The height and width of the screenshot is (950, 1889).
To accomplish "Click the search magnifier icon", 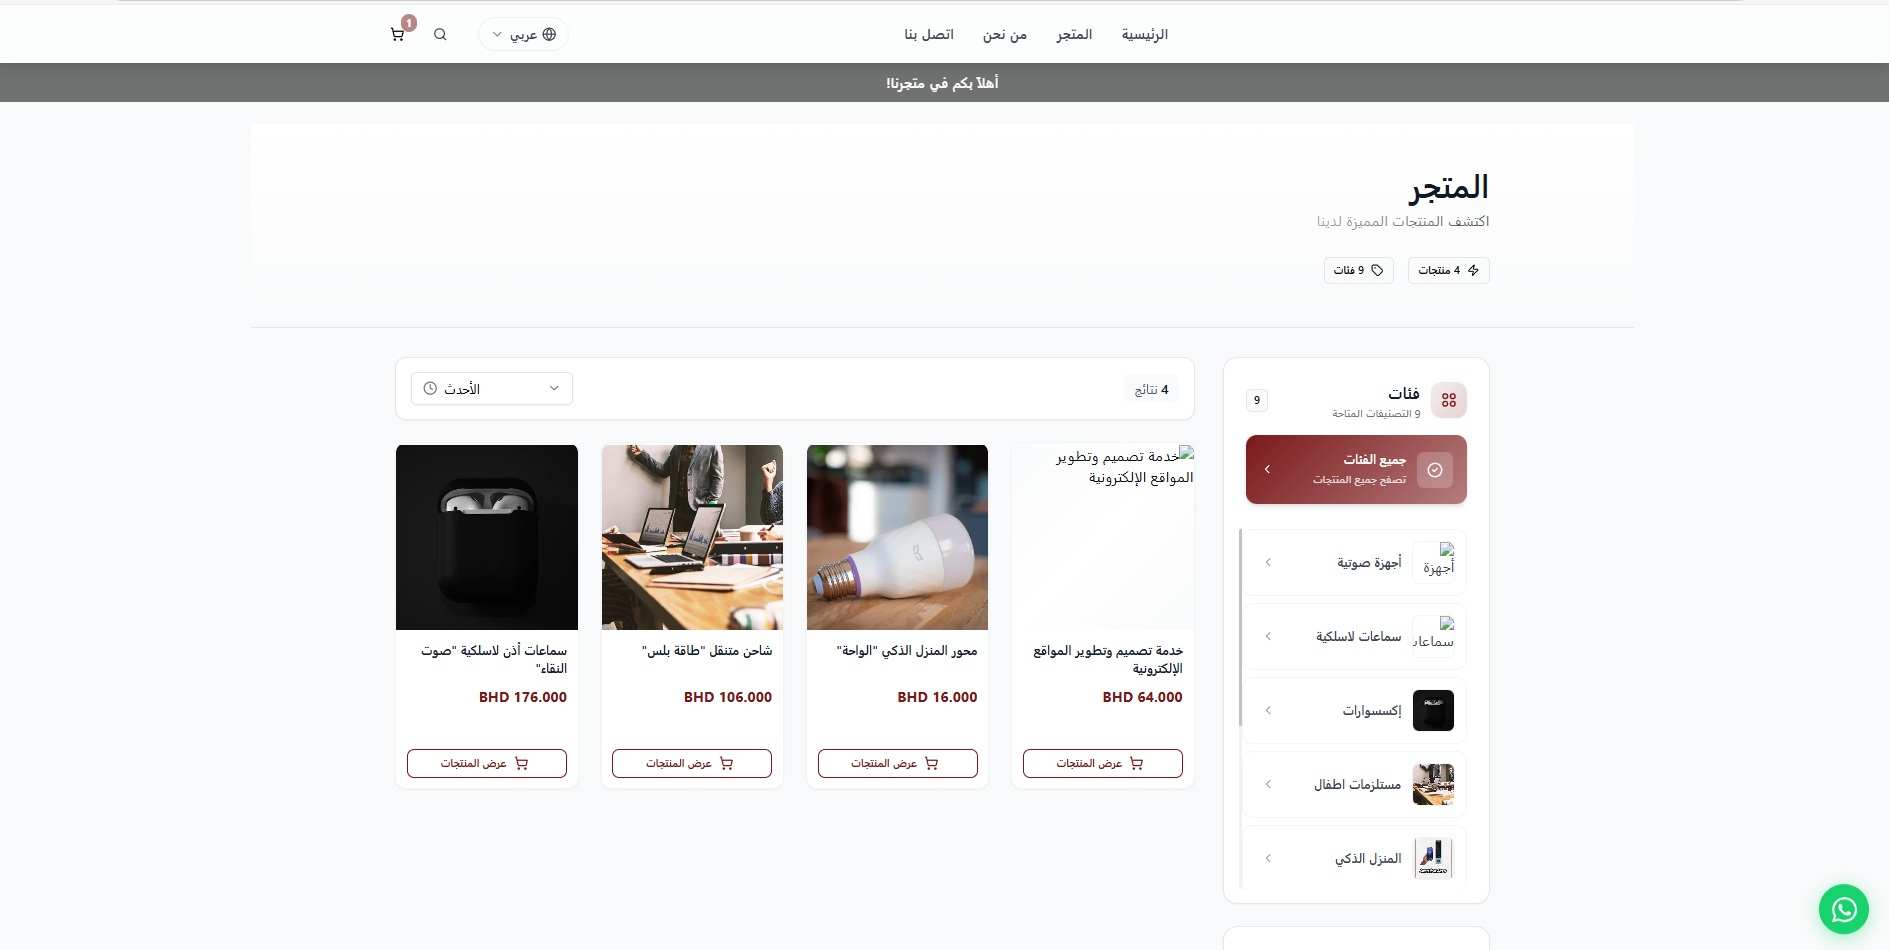I will (x=440, y=35).
